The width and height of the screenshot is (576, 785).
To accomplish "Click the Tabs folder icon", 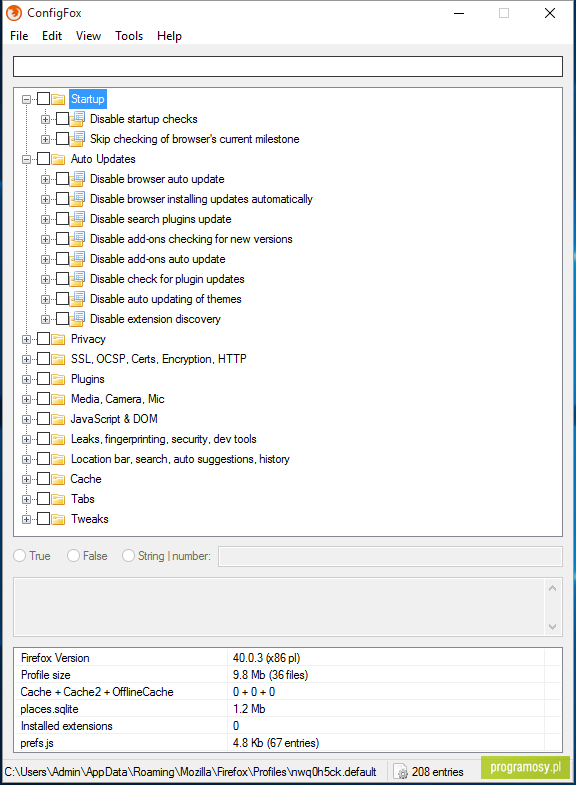I will (x=59, y=499).
